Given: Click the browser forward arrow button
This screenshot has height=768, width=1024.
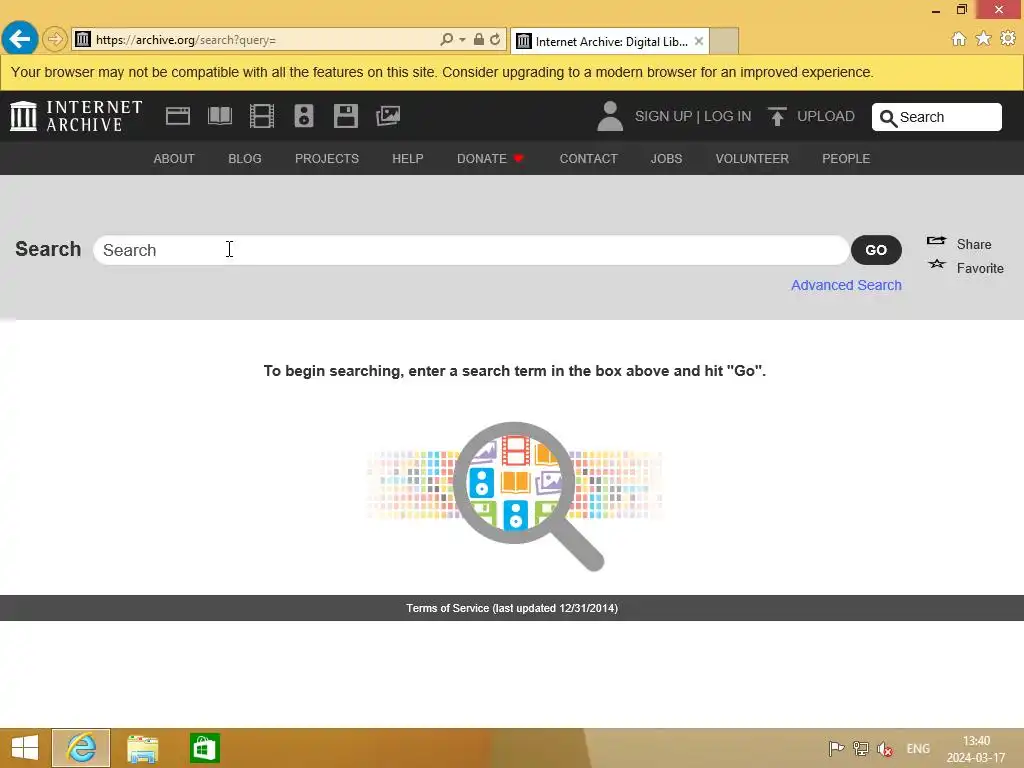Looking at the screenshot, I should coord(55,39).
